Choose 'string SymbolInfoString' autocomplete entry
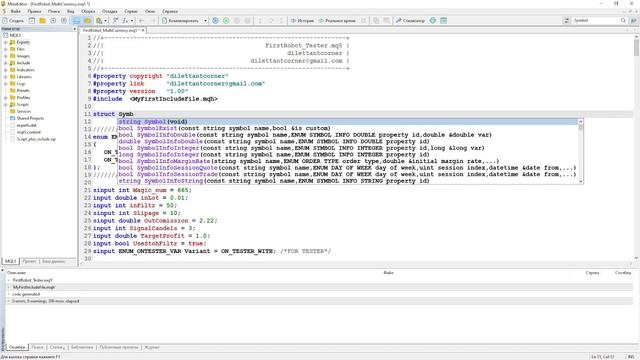The height and width of the screenshot is (360, 640). 348,181
